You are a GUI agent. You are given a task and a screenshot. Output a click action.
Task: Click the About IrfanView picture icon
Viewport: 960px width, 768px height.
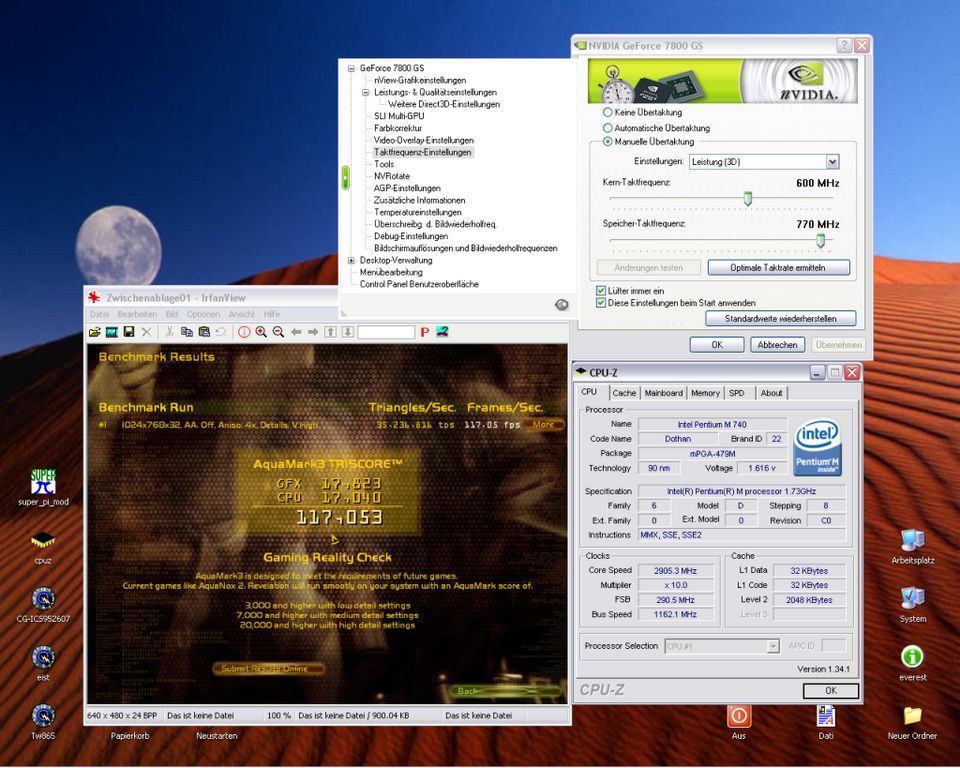(443, 332)
